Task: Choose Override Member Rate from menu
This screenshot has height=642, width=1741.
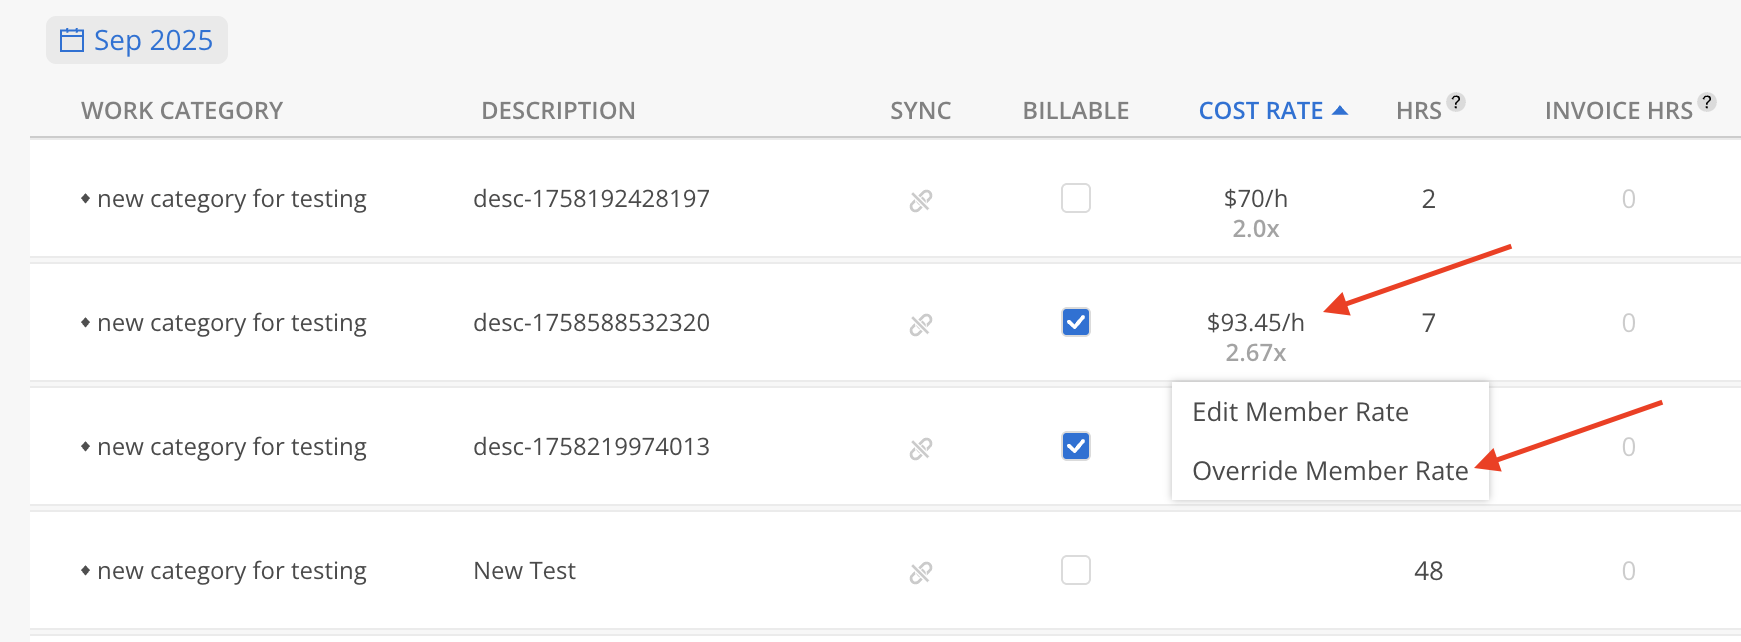Action: pyautogui.click(x=1329, y=471)
